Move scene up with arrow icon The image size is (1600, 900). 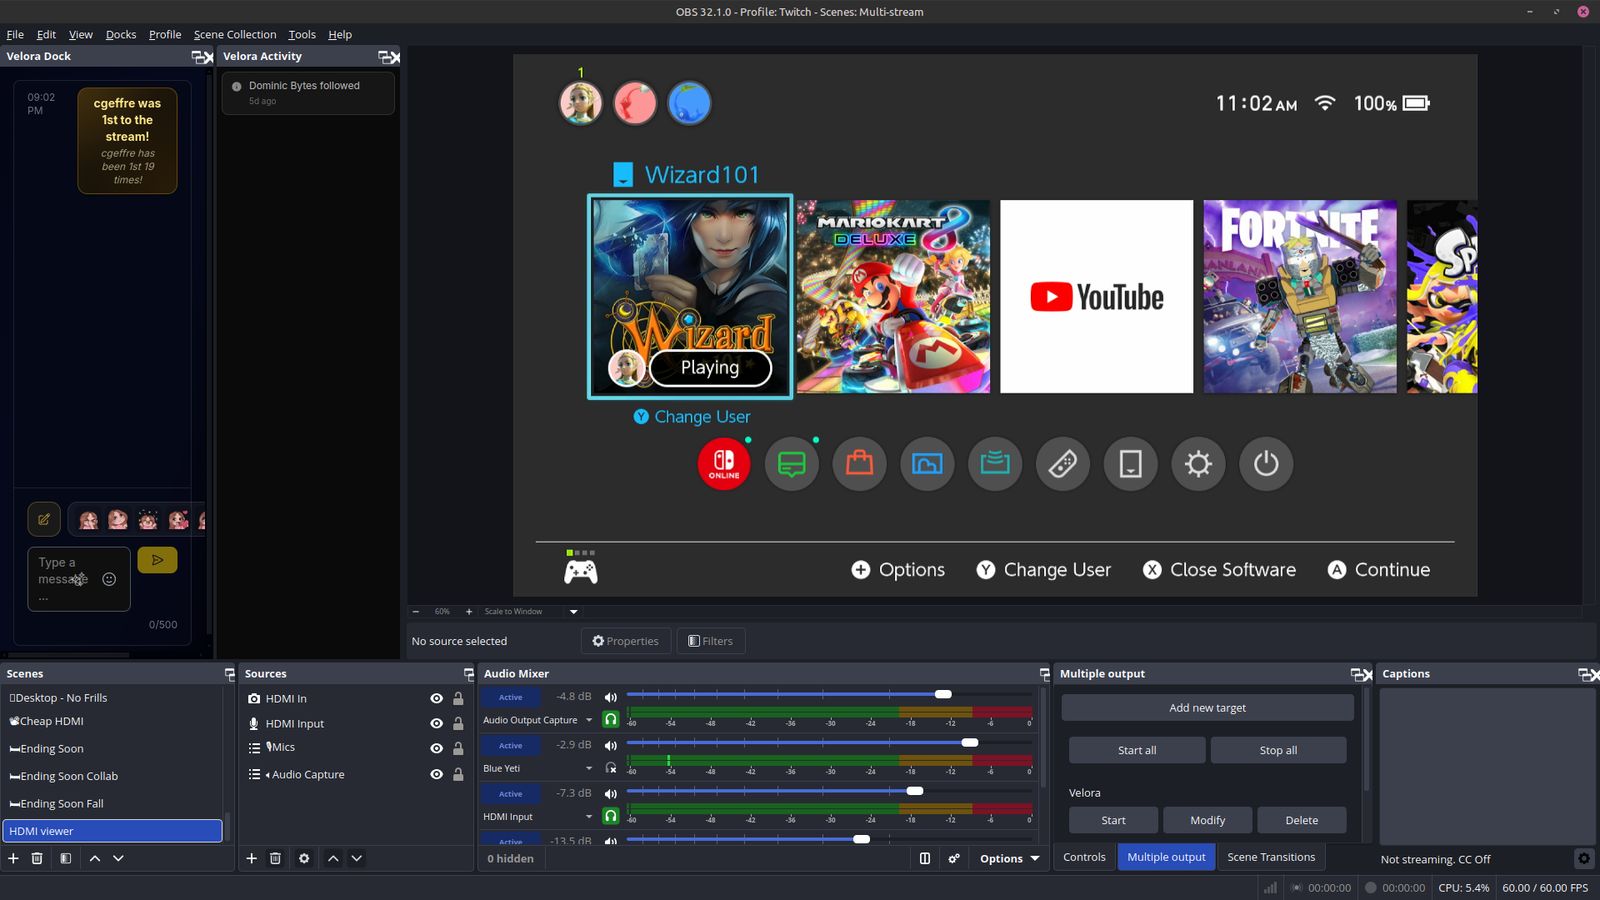tap(95, 858)
